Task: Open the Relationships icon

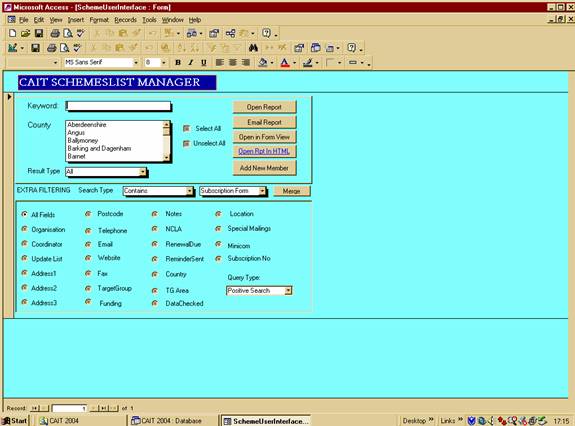Action: (230, 33)
